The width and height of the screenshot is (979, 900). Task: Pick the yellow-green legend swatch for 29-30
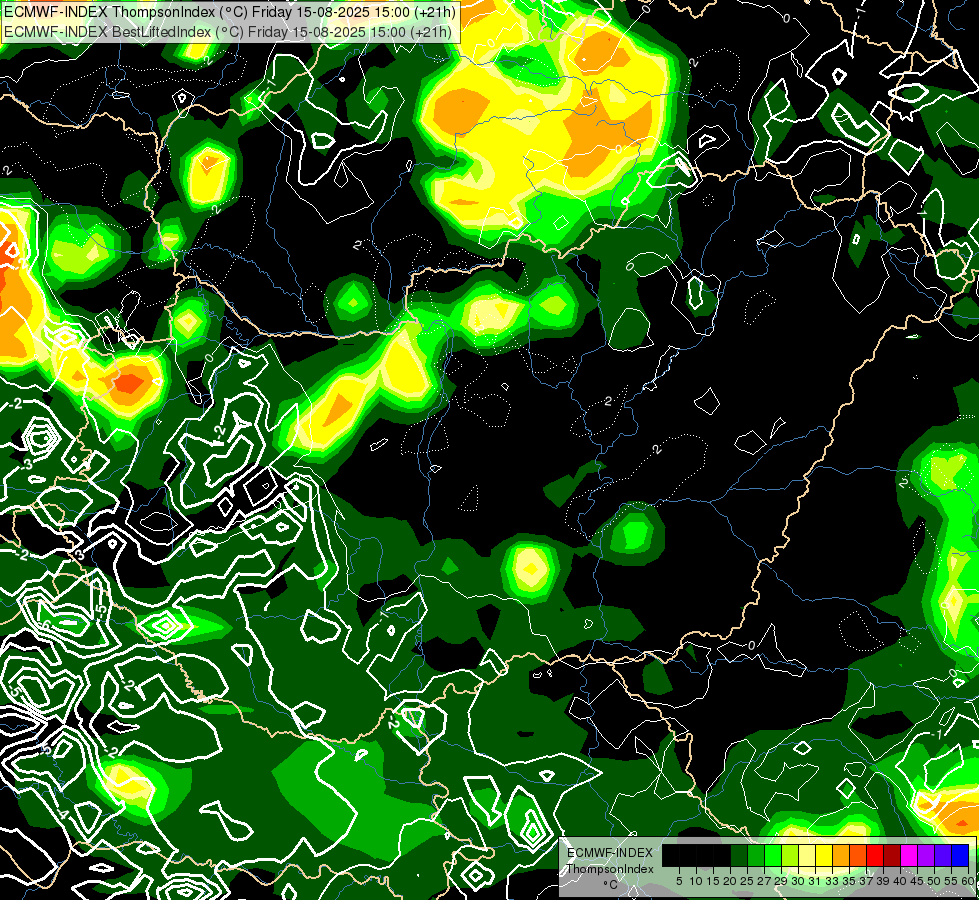[x=790, y=855]
